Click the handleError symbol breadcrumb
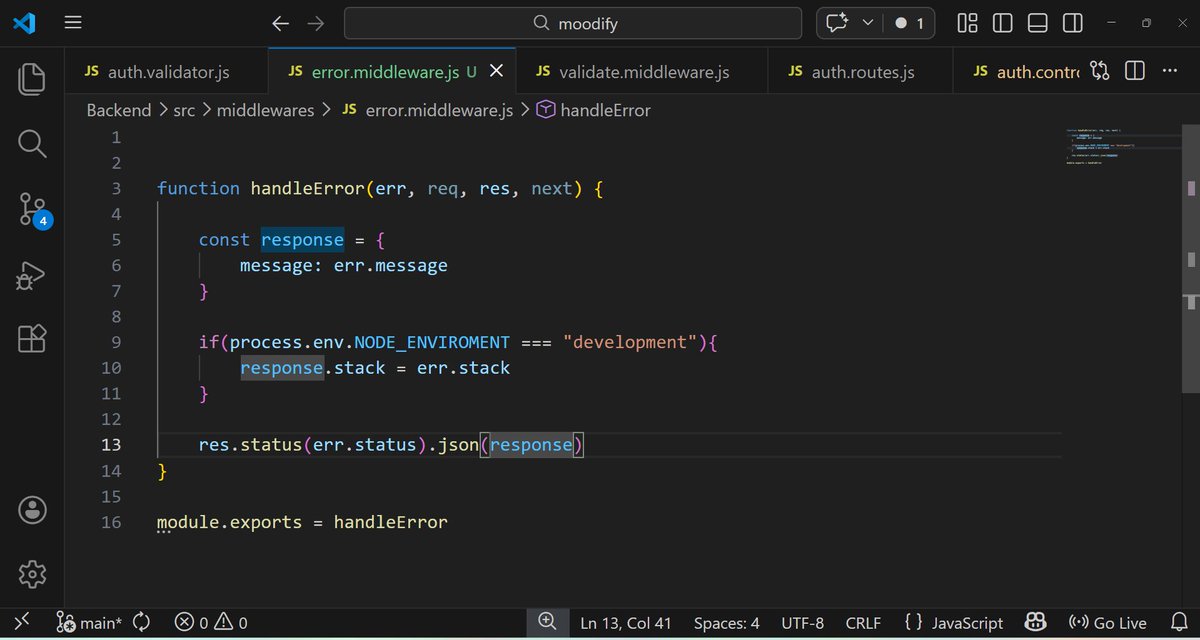The width and height of the screenshot is (1200, 640). [593, 110]
